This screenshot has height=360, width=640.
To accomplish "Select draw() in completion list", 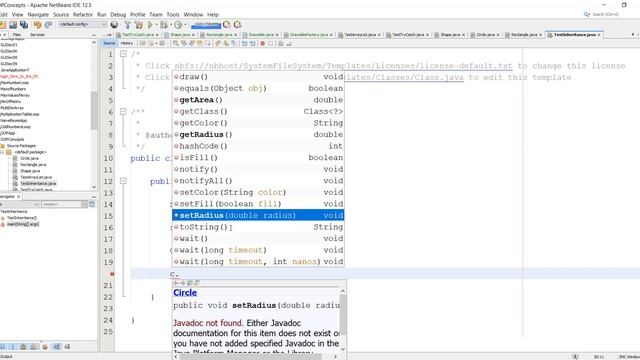I will (258, 77).
